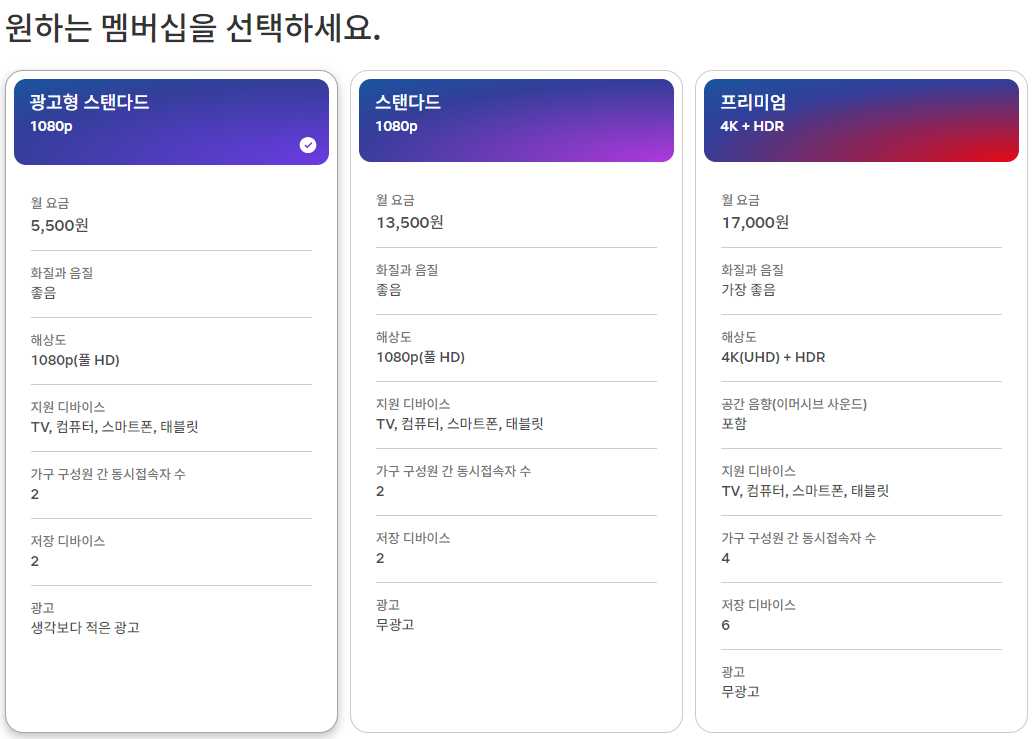
Task: Click the red 프리미엄 plan banner
Action: coord(861,121)
